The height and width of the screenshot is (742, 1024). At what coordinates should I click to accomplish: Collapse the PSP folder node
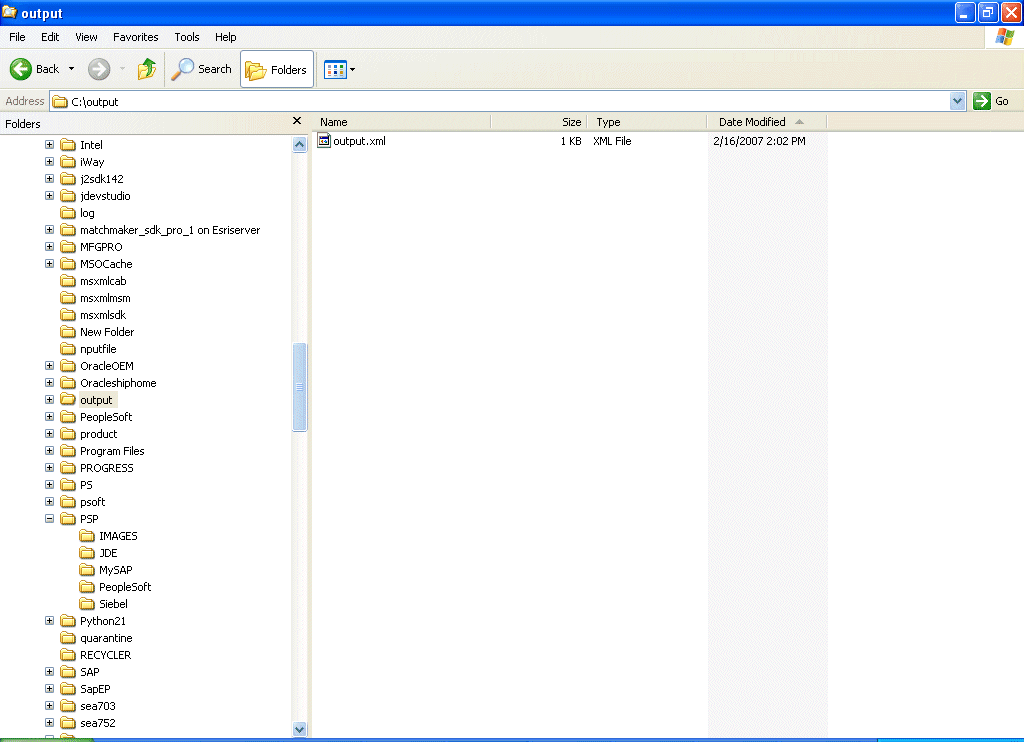coord(50,518)
